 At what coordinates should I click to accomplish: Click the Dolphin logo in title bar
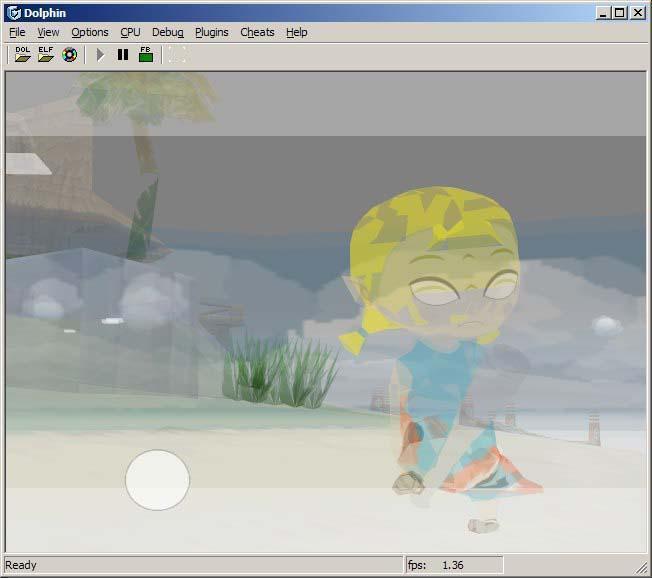[14, 12]
